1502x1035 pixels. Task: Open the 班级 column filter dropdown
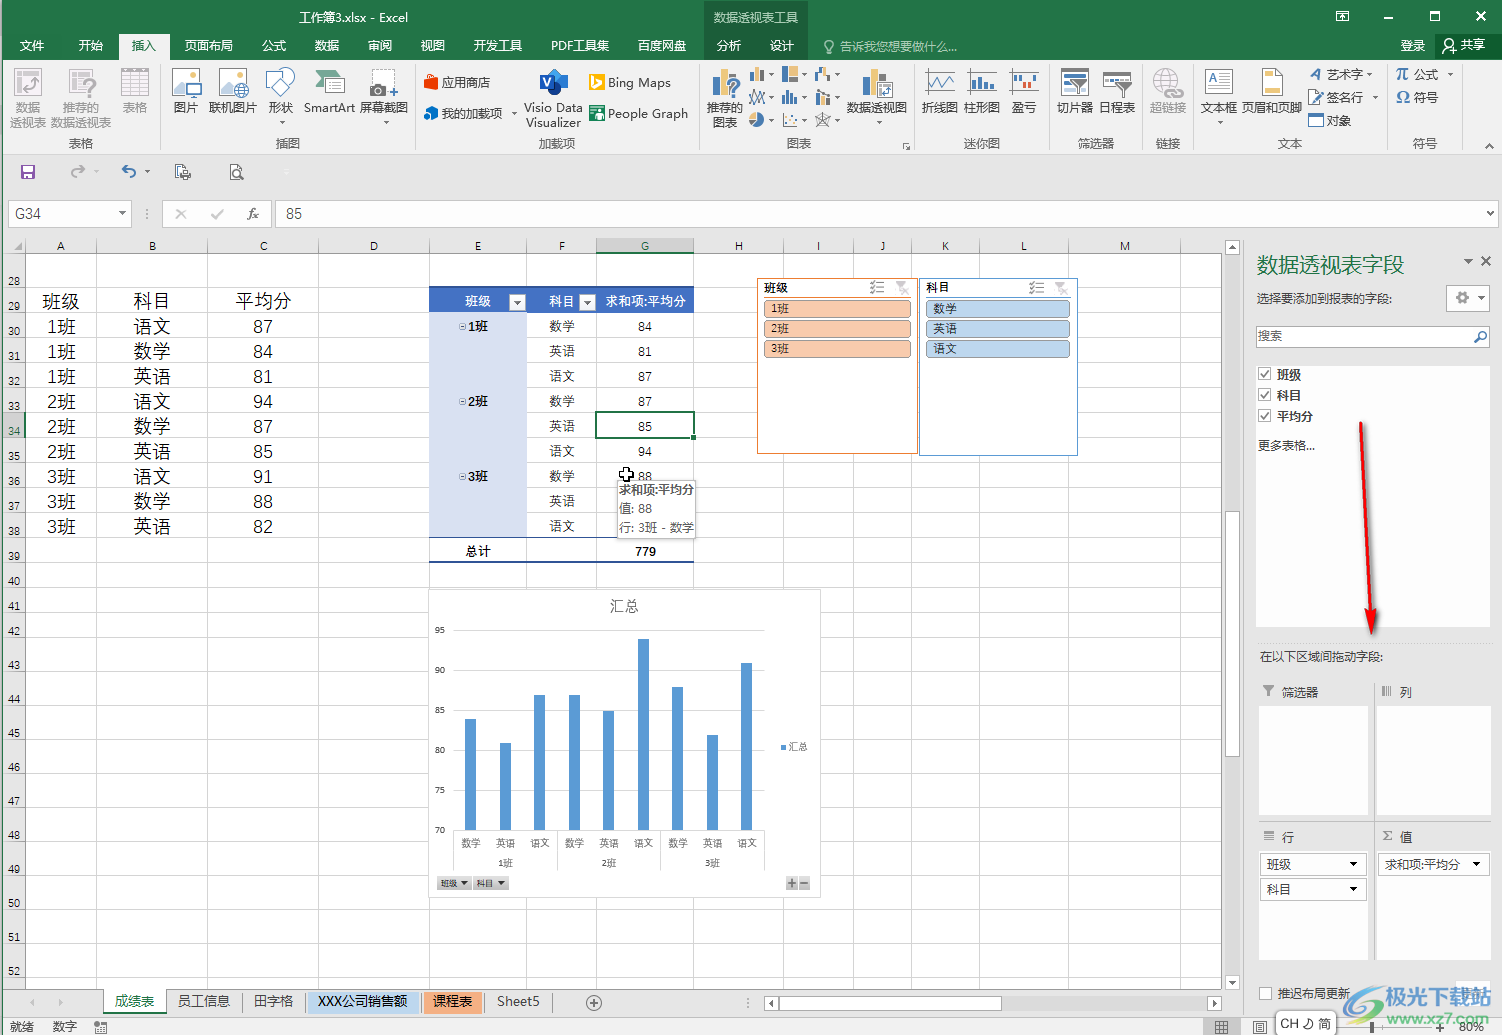point(517,302)
